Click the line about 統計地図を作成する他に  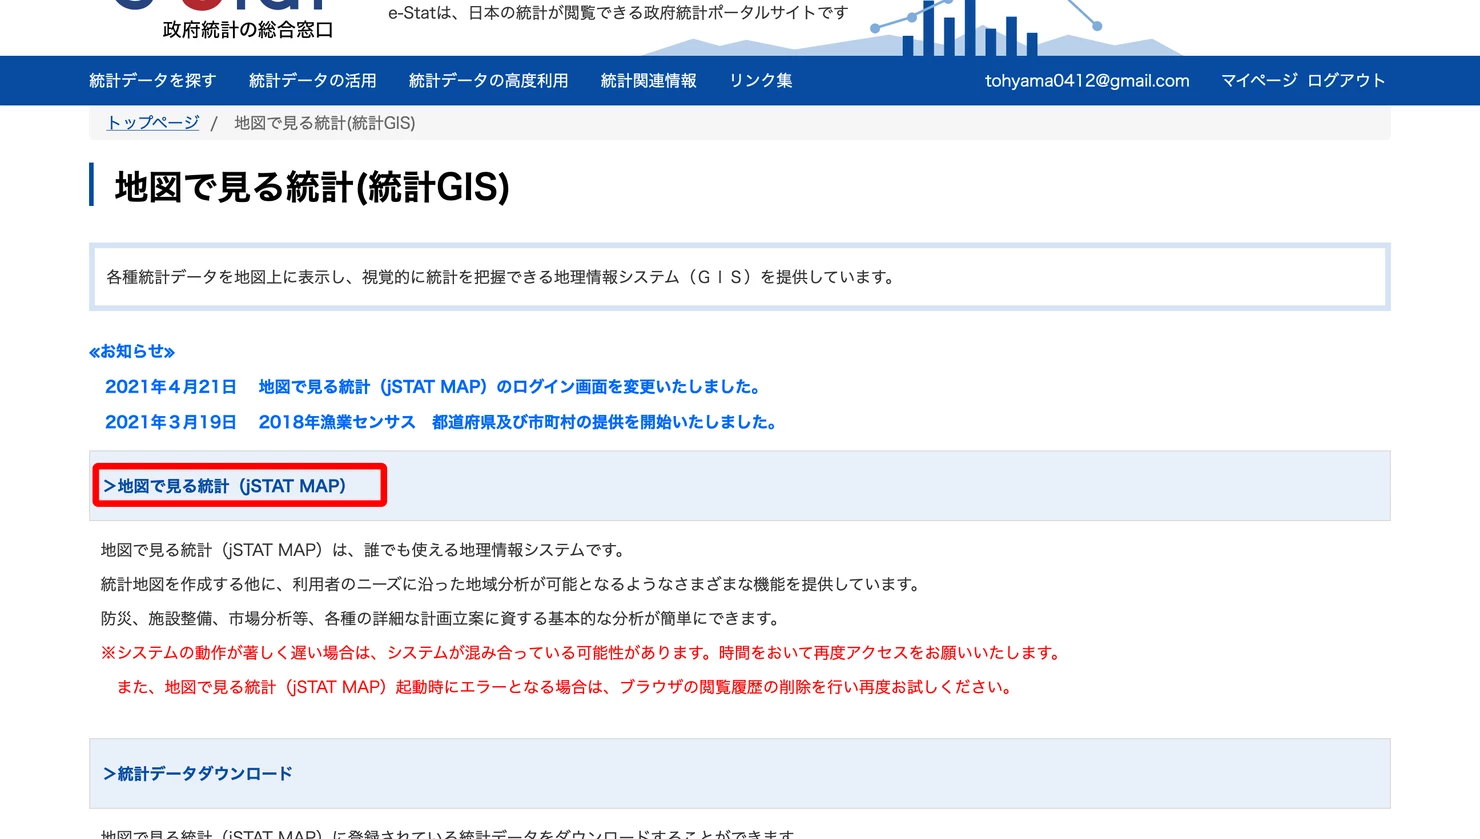tap(510, 584)
